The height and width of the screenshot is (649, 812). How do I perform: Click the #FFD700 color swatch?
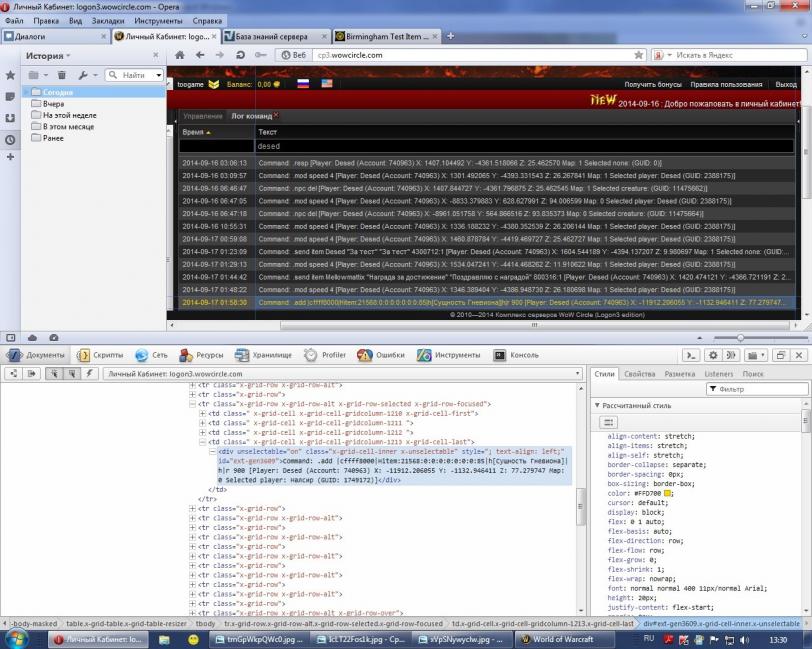(x=668, y=493)
